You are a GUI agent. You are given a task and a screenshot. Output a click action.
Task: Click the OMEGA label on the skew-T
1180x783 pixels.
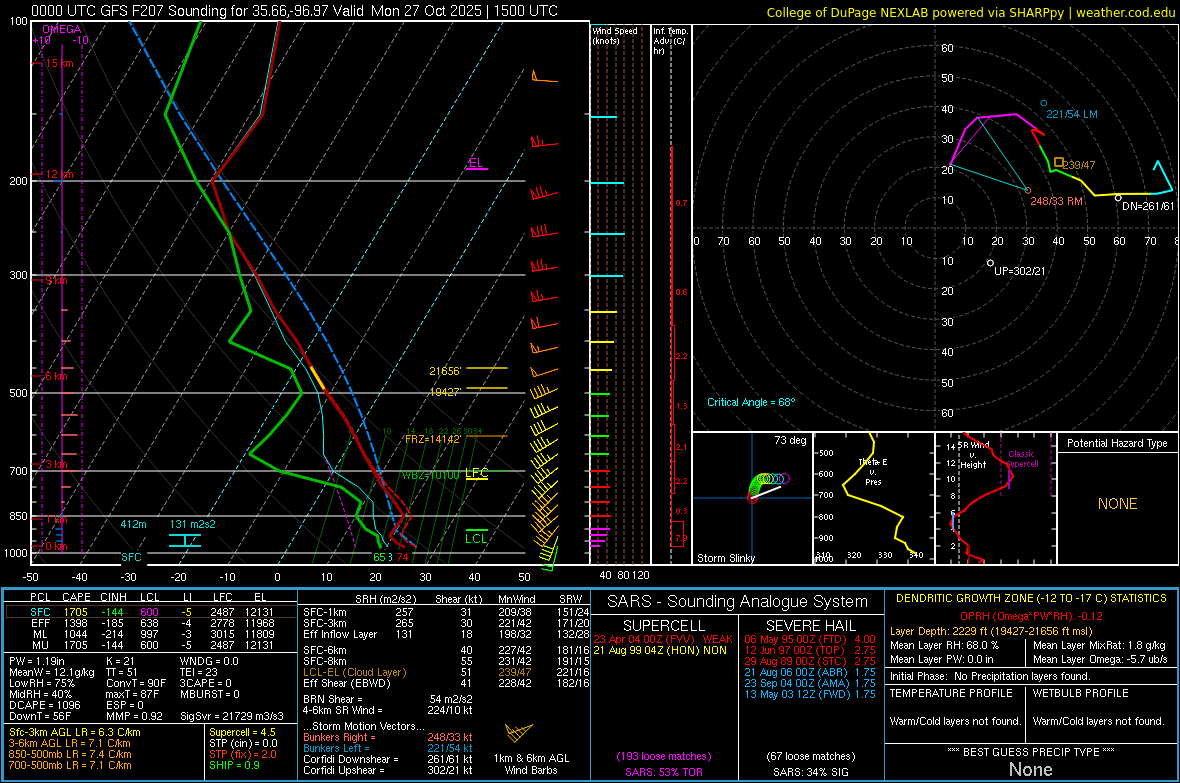pos(62,29)
